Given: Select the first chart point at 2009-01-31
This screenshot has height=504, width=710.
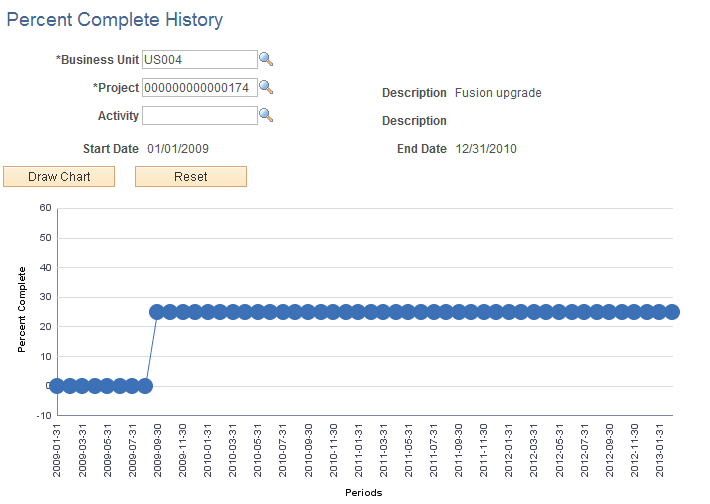Looking at the screenshot, I should pos(57,386).
